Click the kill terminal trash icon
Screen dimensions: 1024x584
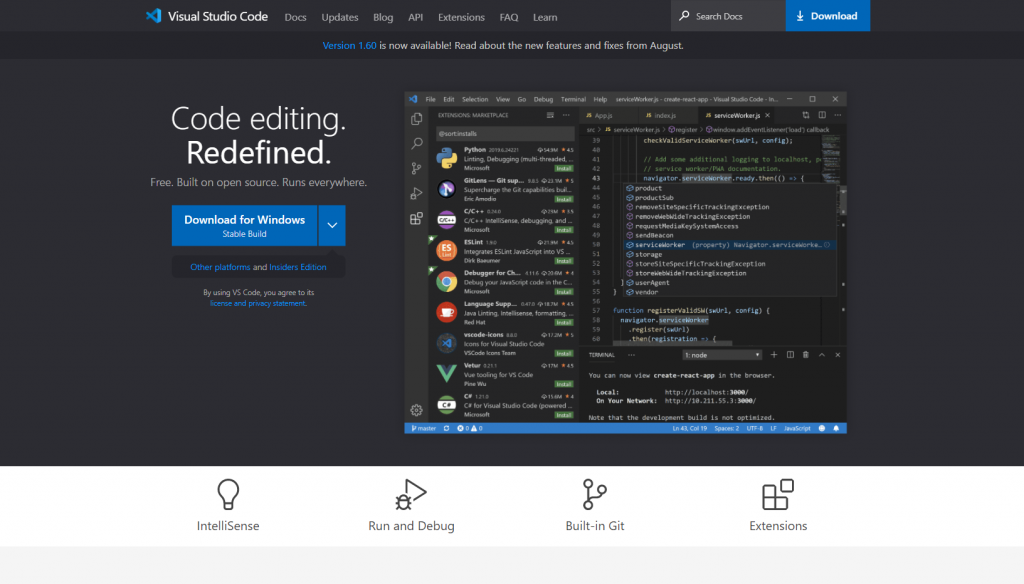click(x=806, y=355)
